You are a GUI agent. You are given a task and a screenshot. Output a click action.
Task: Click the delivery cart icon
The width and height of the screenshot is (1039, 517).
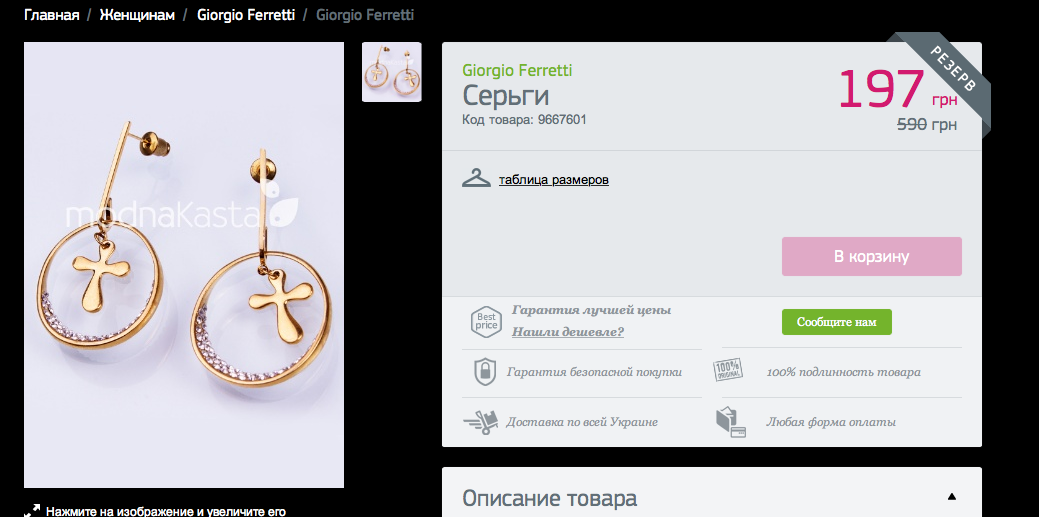point(480,422)
